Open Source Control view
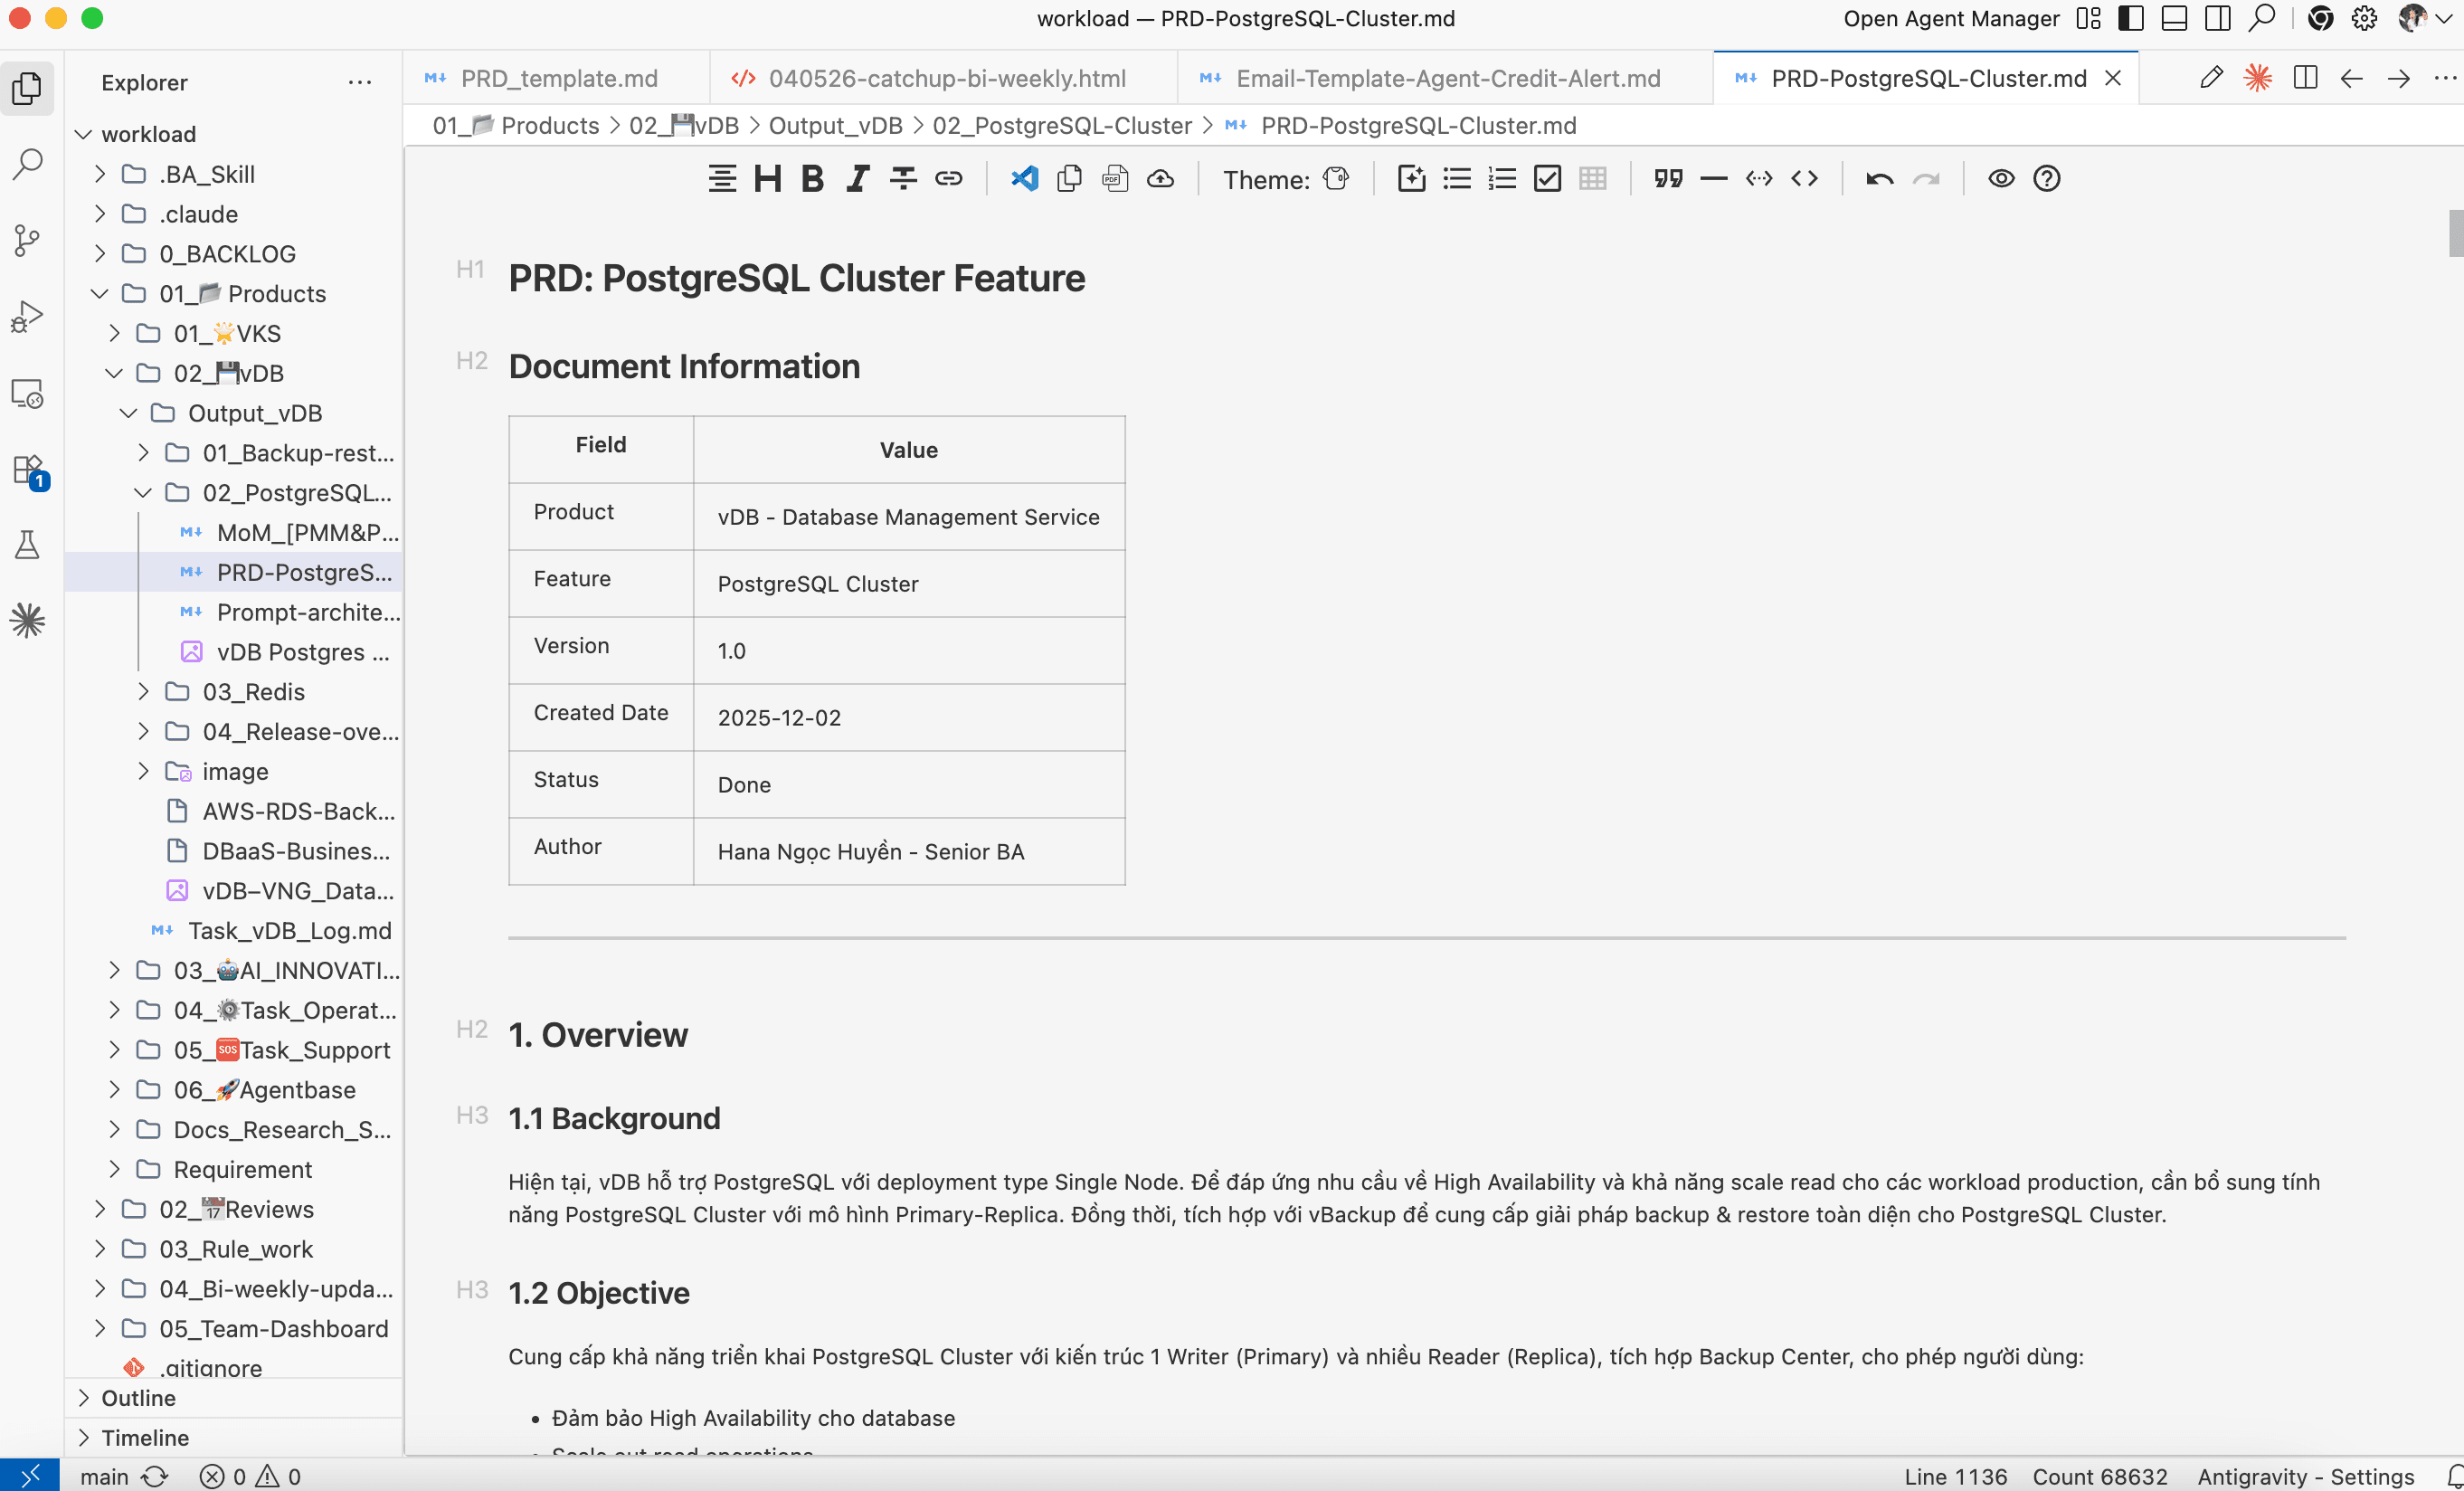 (28, 239)
